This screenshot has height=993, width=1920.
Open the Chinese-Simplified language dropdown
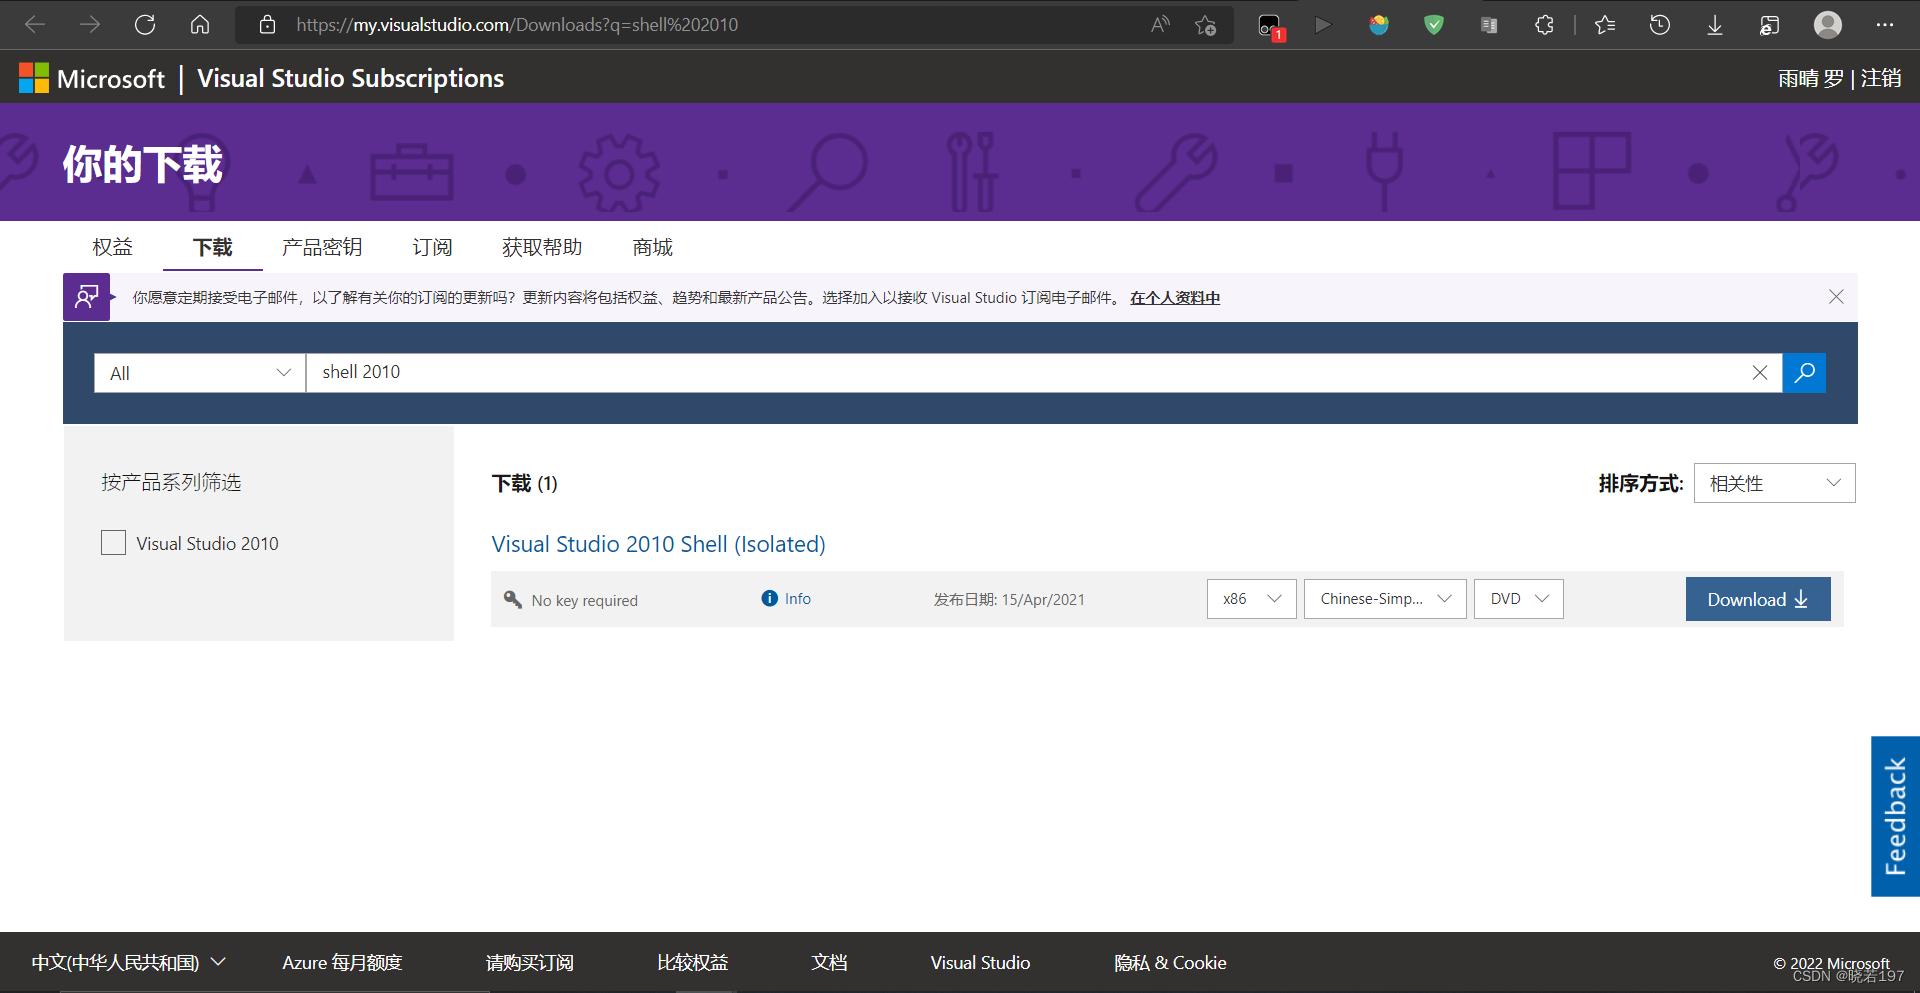(1384, 598)
